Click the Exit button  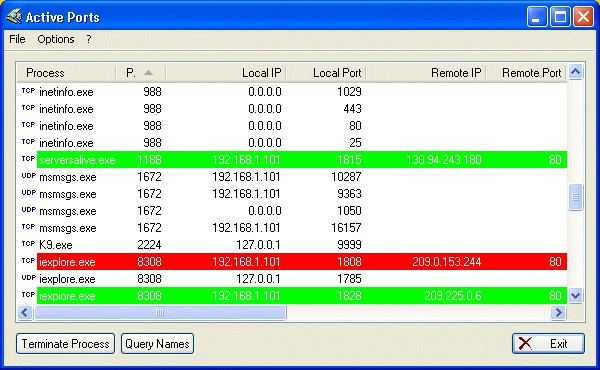pyautogui.click(x=548, y=344)
